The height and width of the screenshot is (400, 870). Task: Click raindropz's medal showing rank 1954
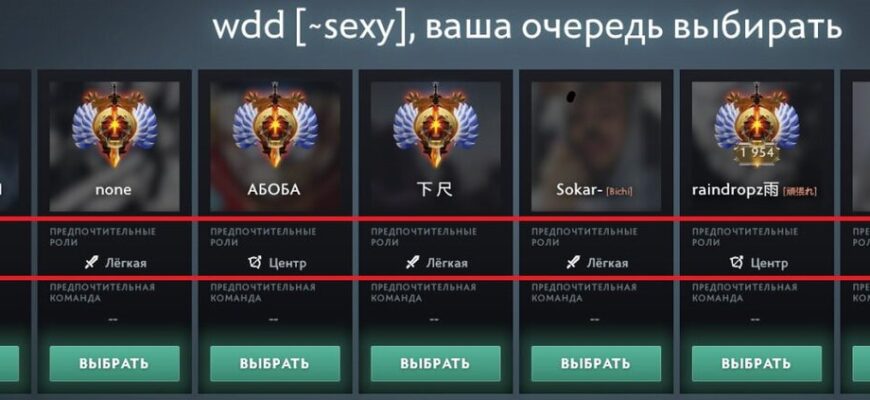[x=757, y=125]
